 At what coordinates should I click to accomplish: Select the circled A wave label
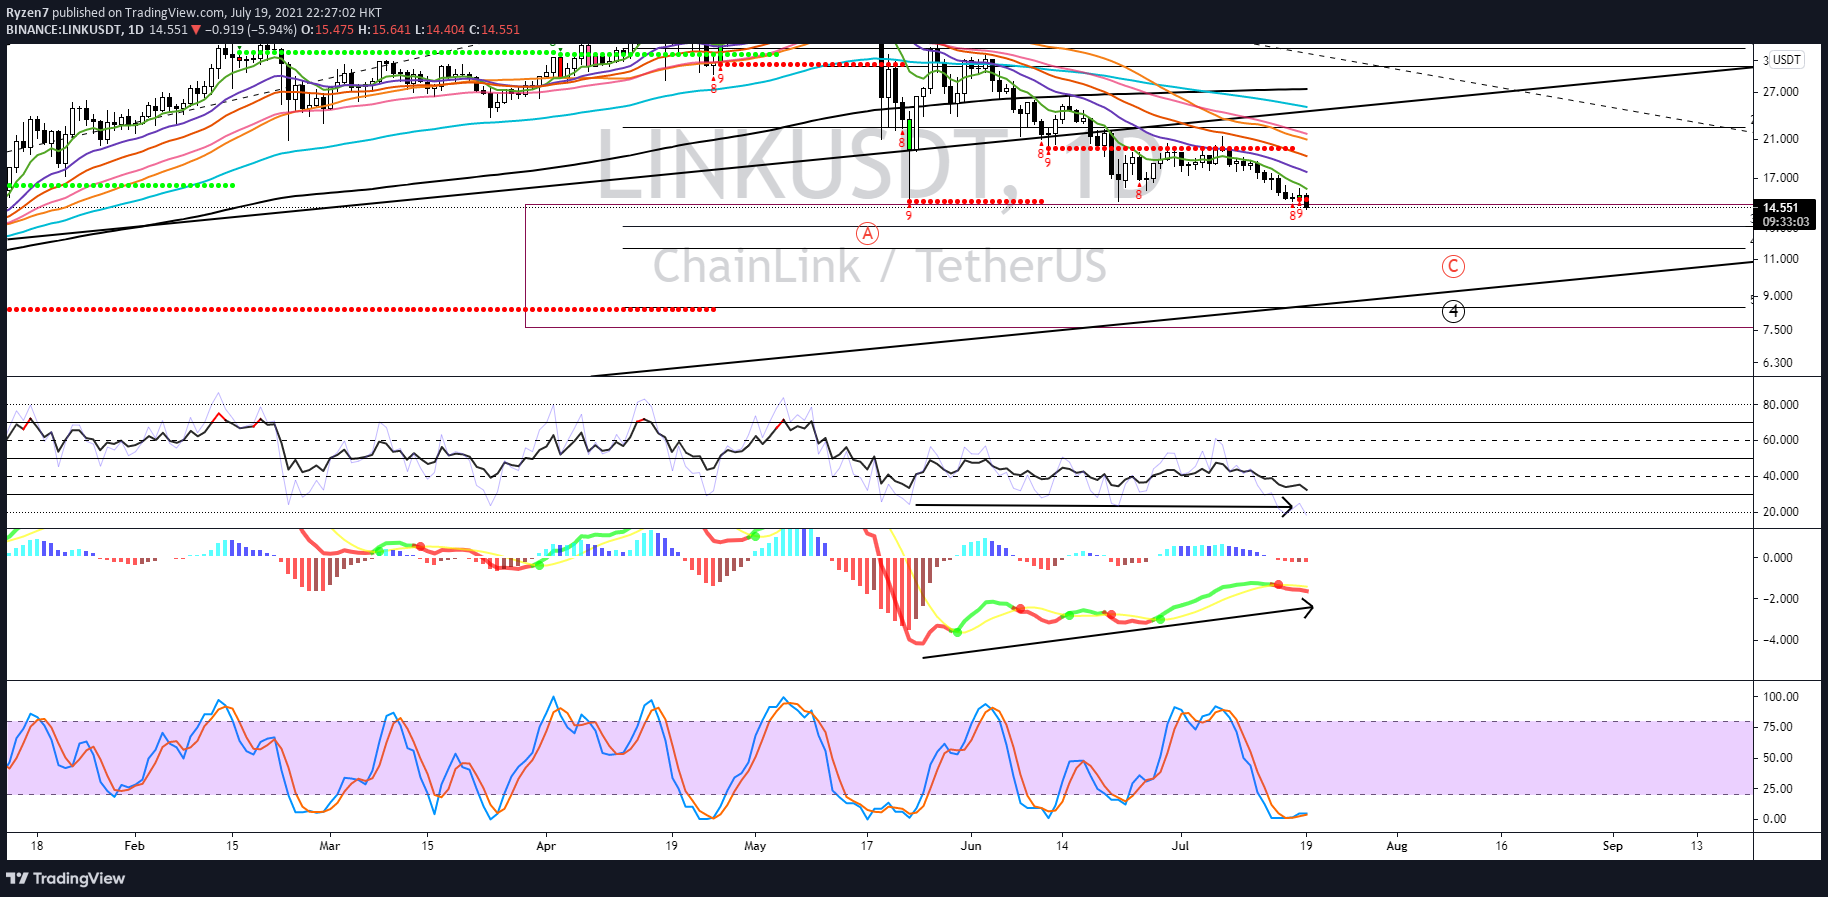867,234
